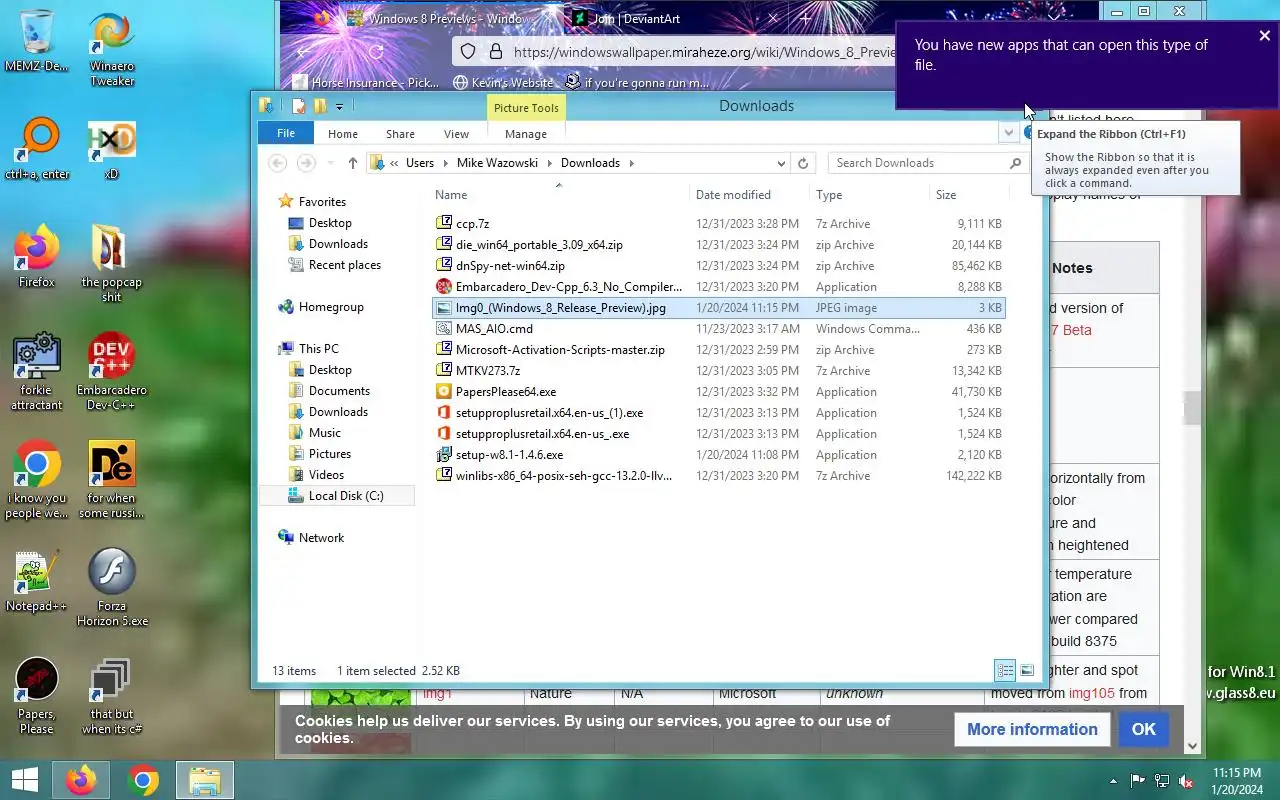The image size is (1280, 800).
Task: Switch to details view in the status bar
Action: coord(1005,671)
